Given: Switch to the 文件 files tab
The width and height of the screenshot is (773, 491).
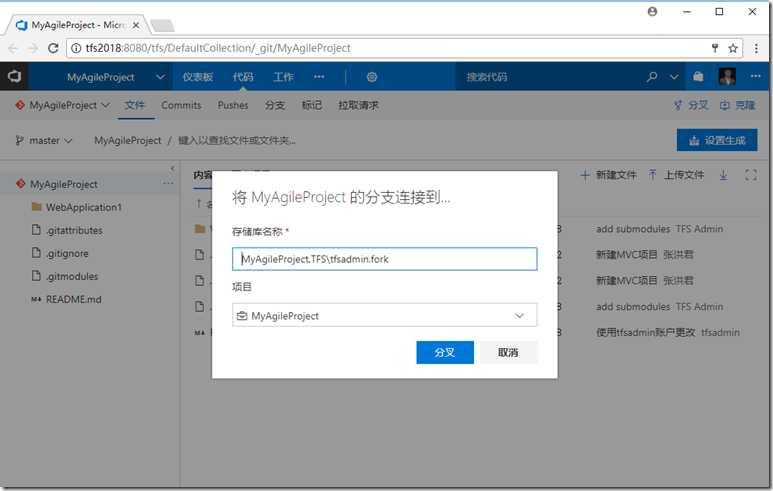Looking at the screenshot, I should [x=135, y=105].
